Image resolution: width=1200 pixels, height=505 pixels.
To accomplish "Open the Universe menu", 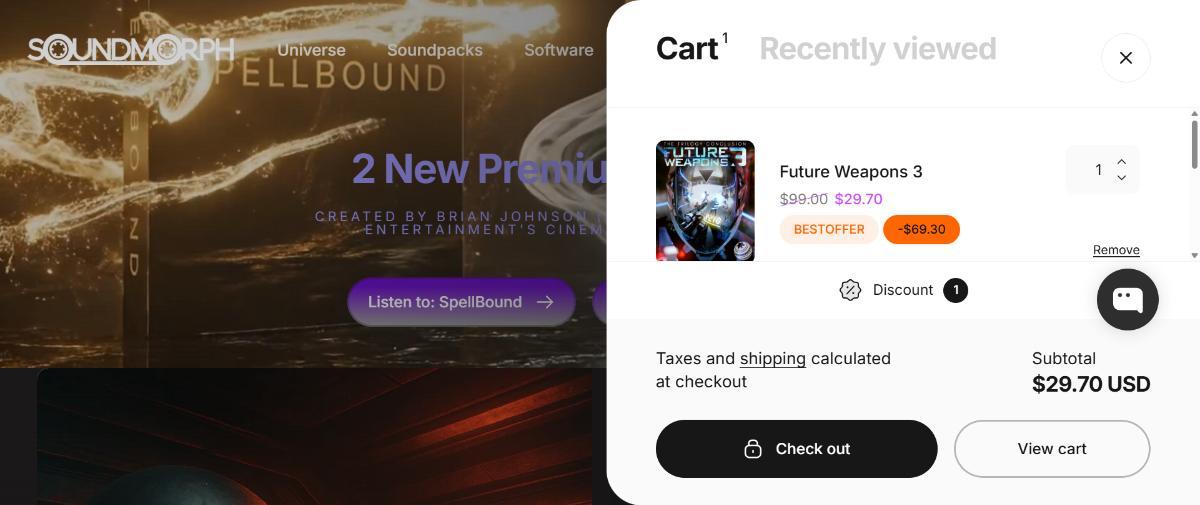I will click(311, 50).
